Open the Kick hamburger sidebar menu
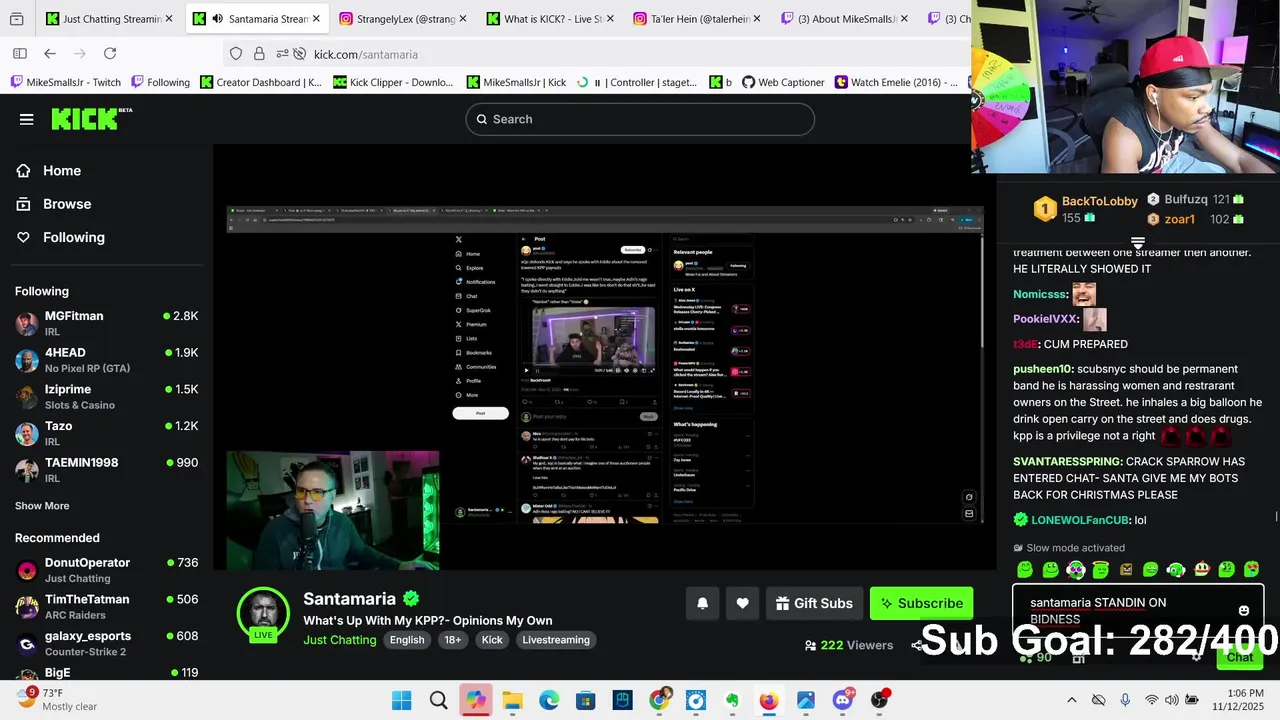This screenshot has width=1280, height=720. pos(27,119)
